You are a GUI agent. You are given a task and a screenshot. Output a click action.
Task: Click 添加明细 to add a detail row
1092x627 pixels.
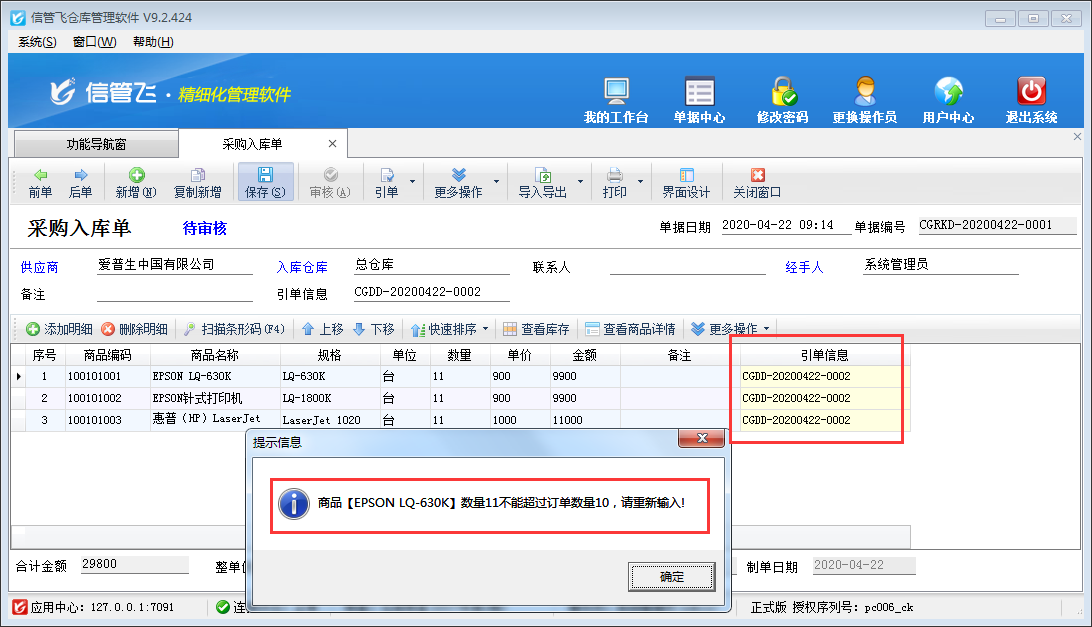[59, 329]
